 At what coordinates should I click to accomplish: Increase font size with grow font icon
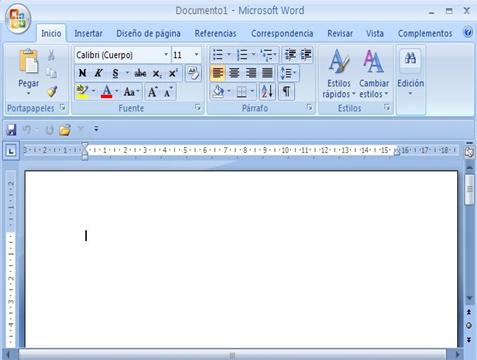152,91
